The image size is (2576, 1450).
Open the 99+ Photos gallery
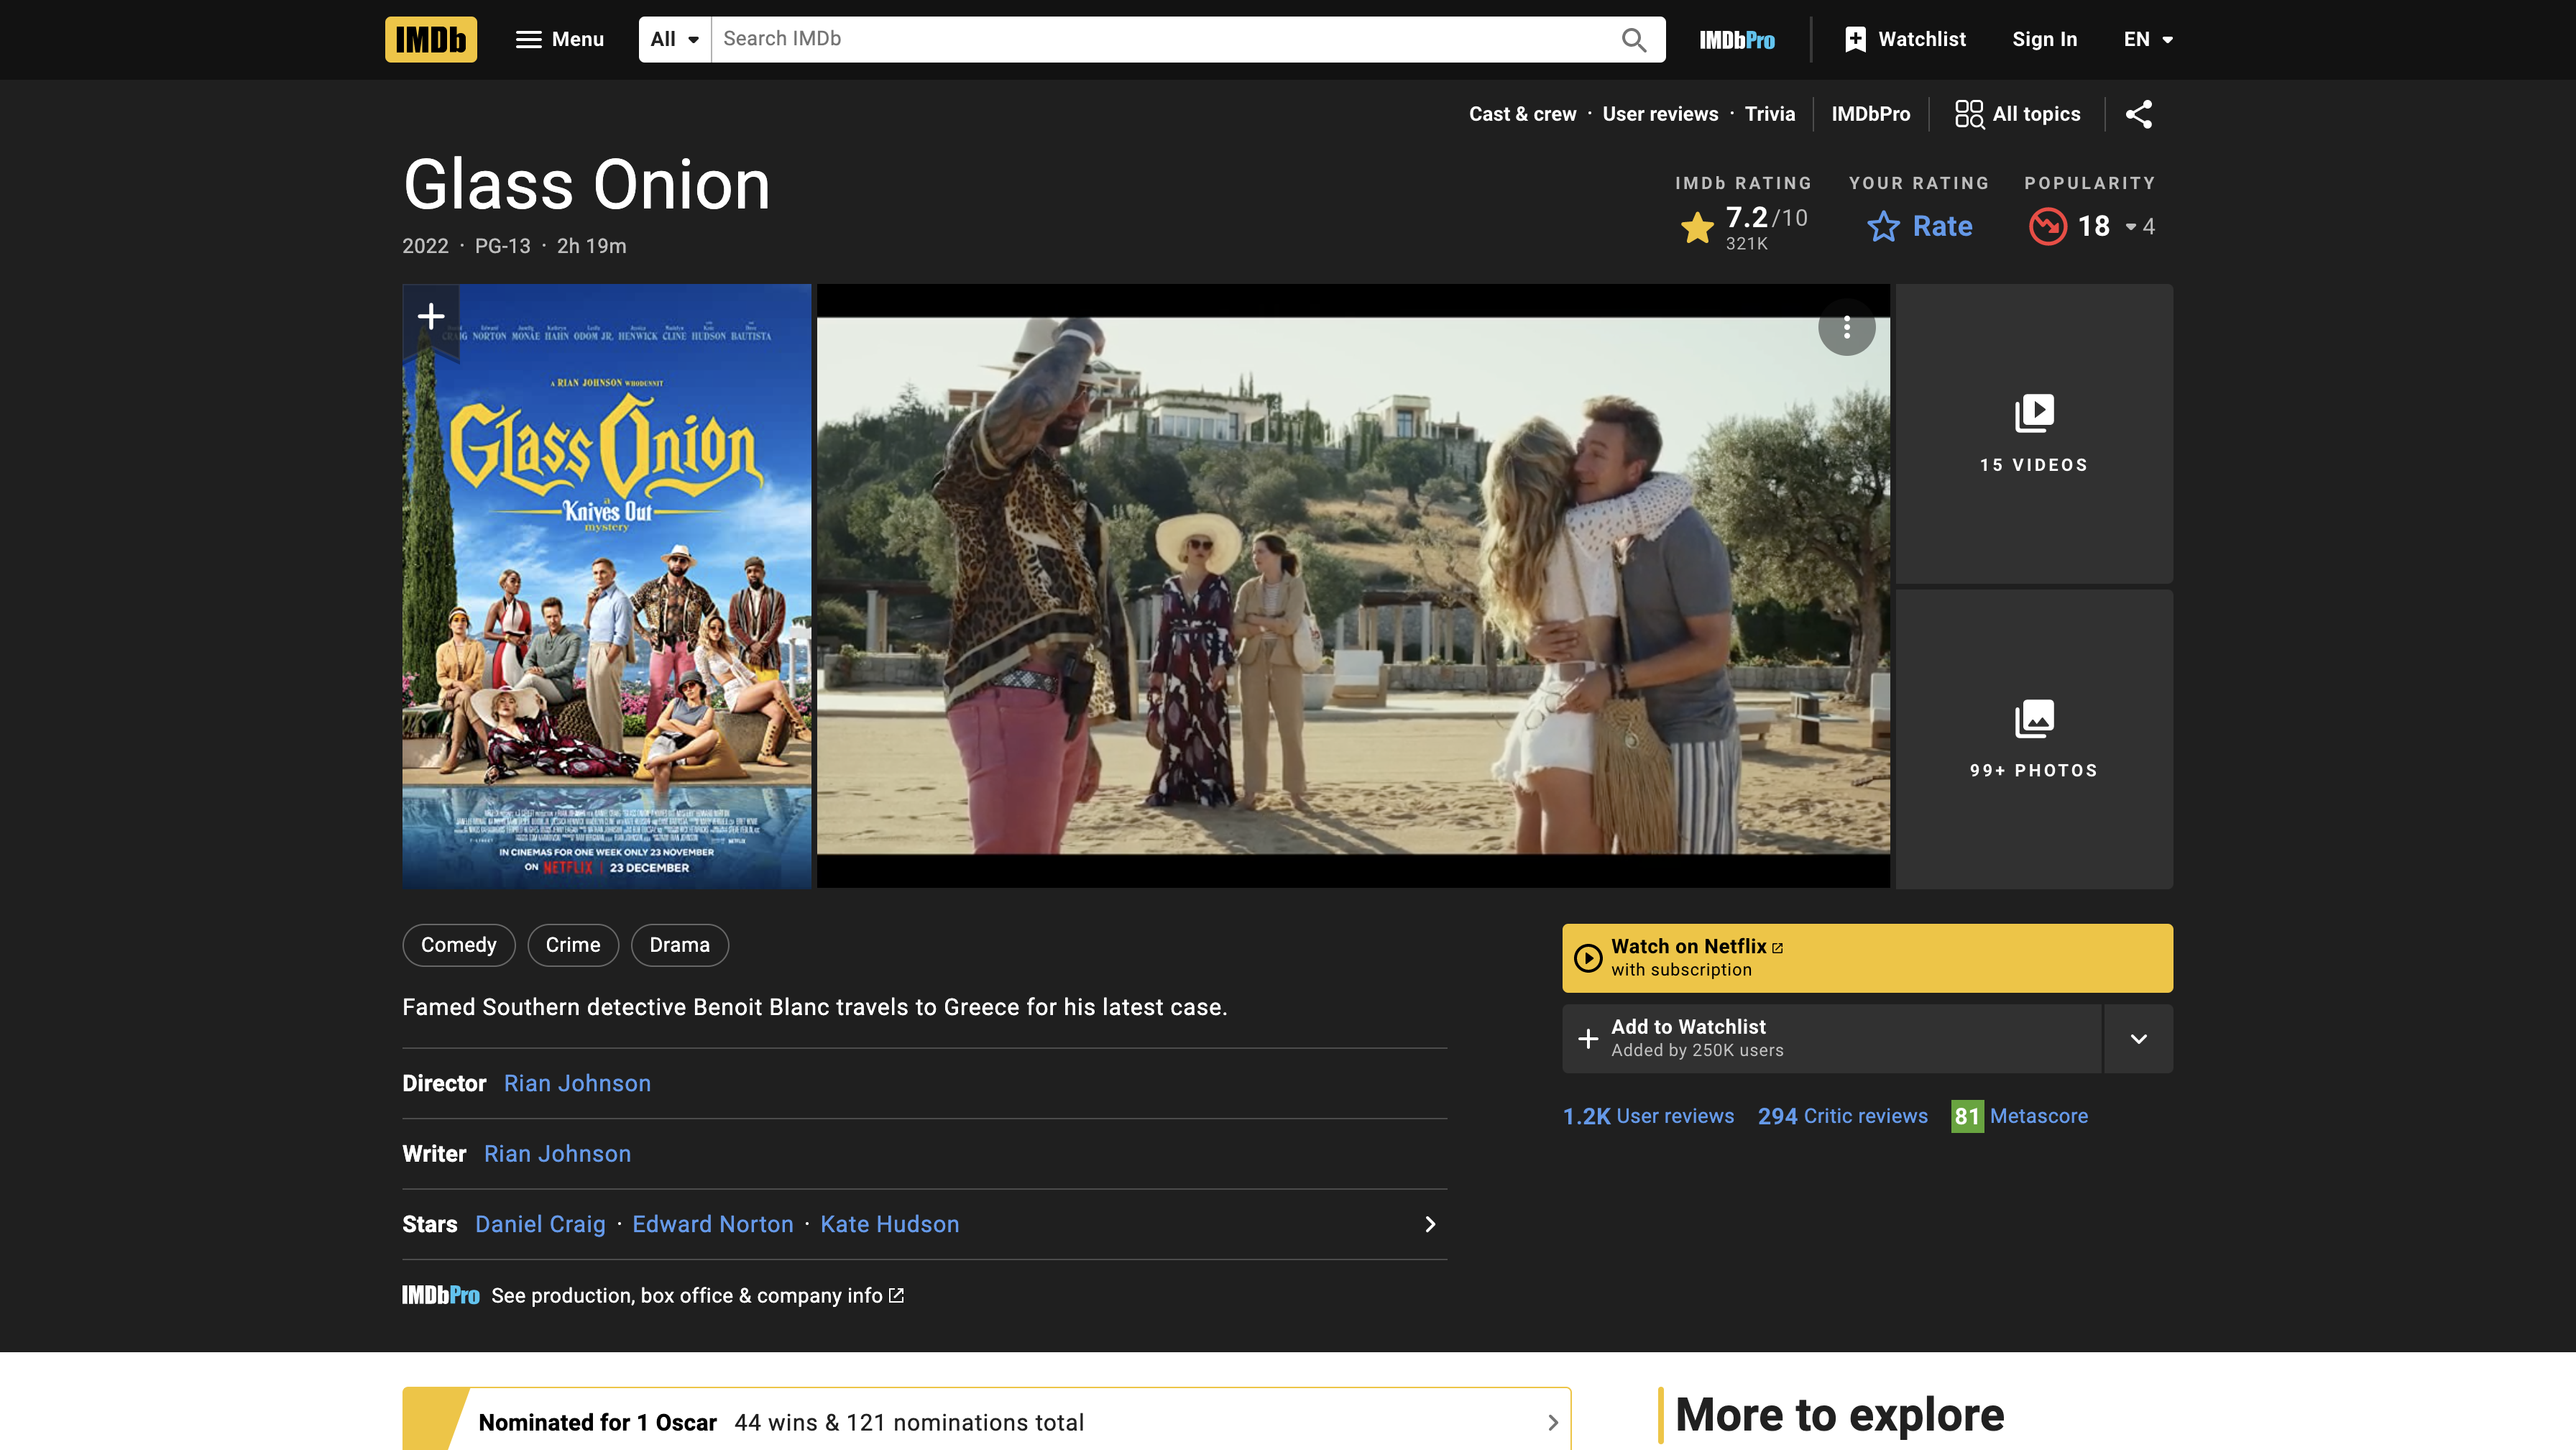click(2034, 739)
